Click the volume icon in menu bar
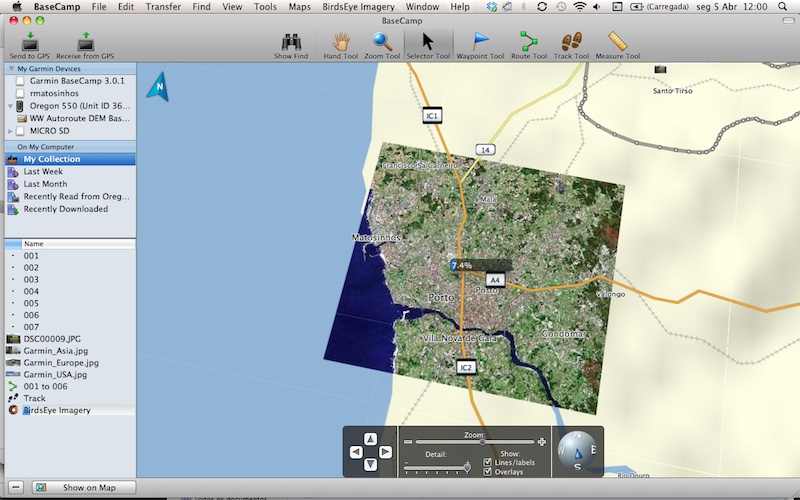This screenshot has width=800, height=500. point(597,7)
